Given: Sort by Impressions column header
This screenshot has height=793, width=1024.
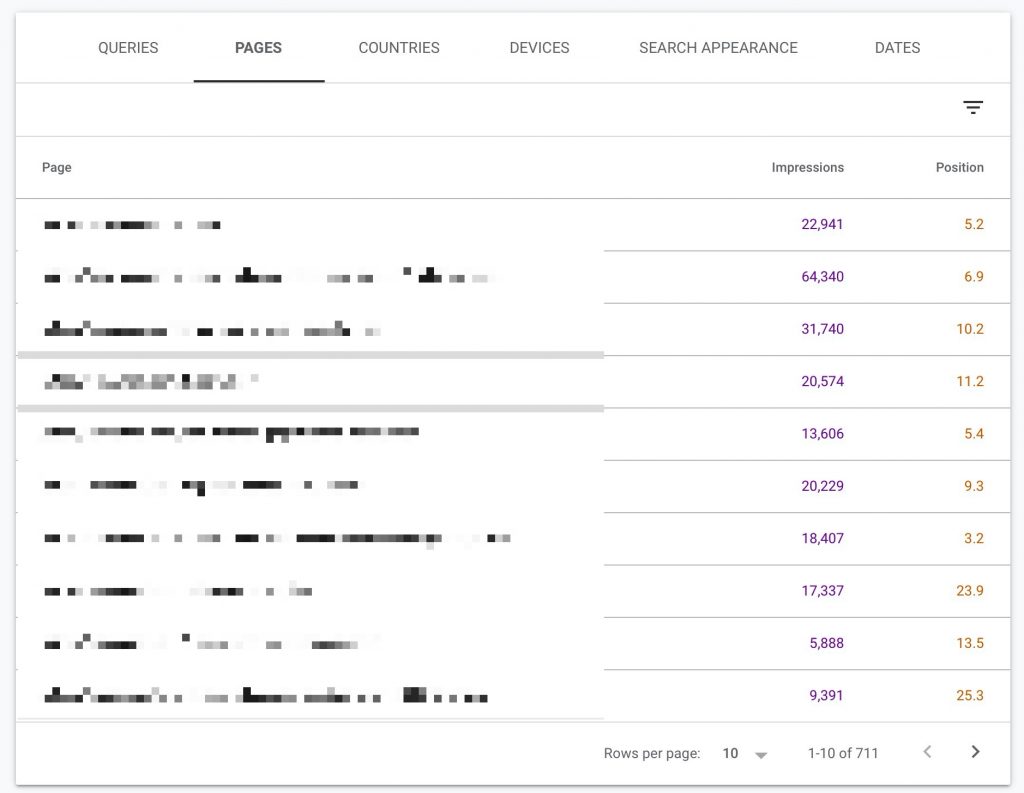Looking at the screenshot, I should pyautogui.click(x=807, y=167).
